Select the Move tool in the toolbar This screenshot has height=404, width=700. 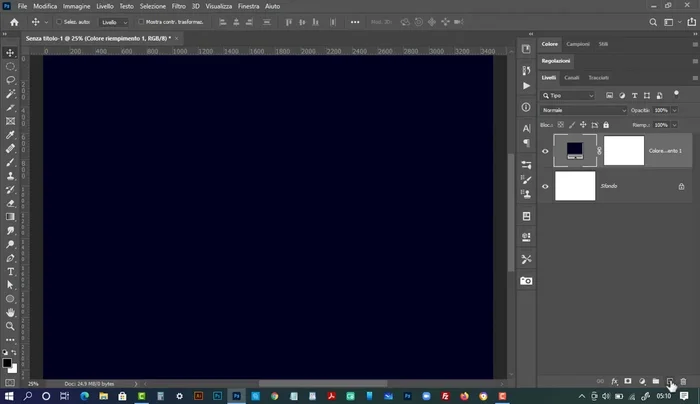(11, 52)
